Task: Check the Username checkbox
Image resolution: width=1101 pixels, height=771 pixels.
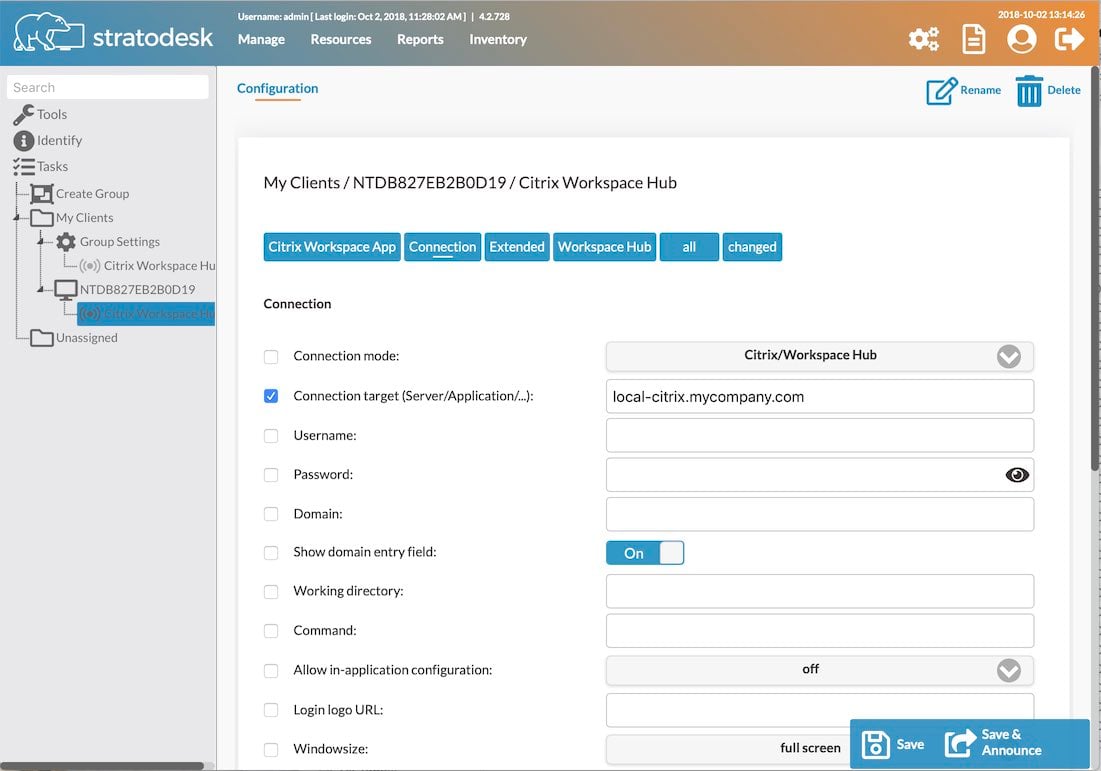Action: [271, 436]
